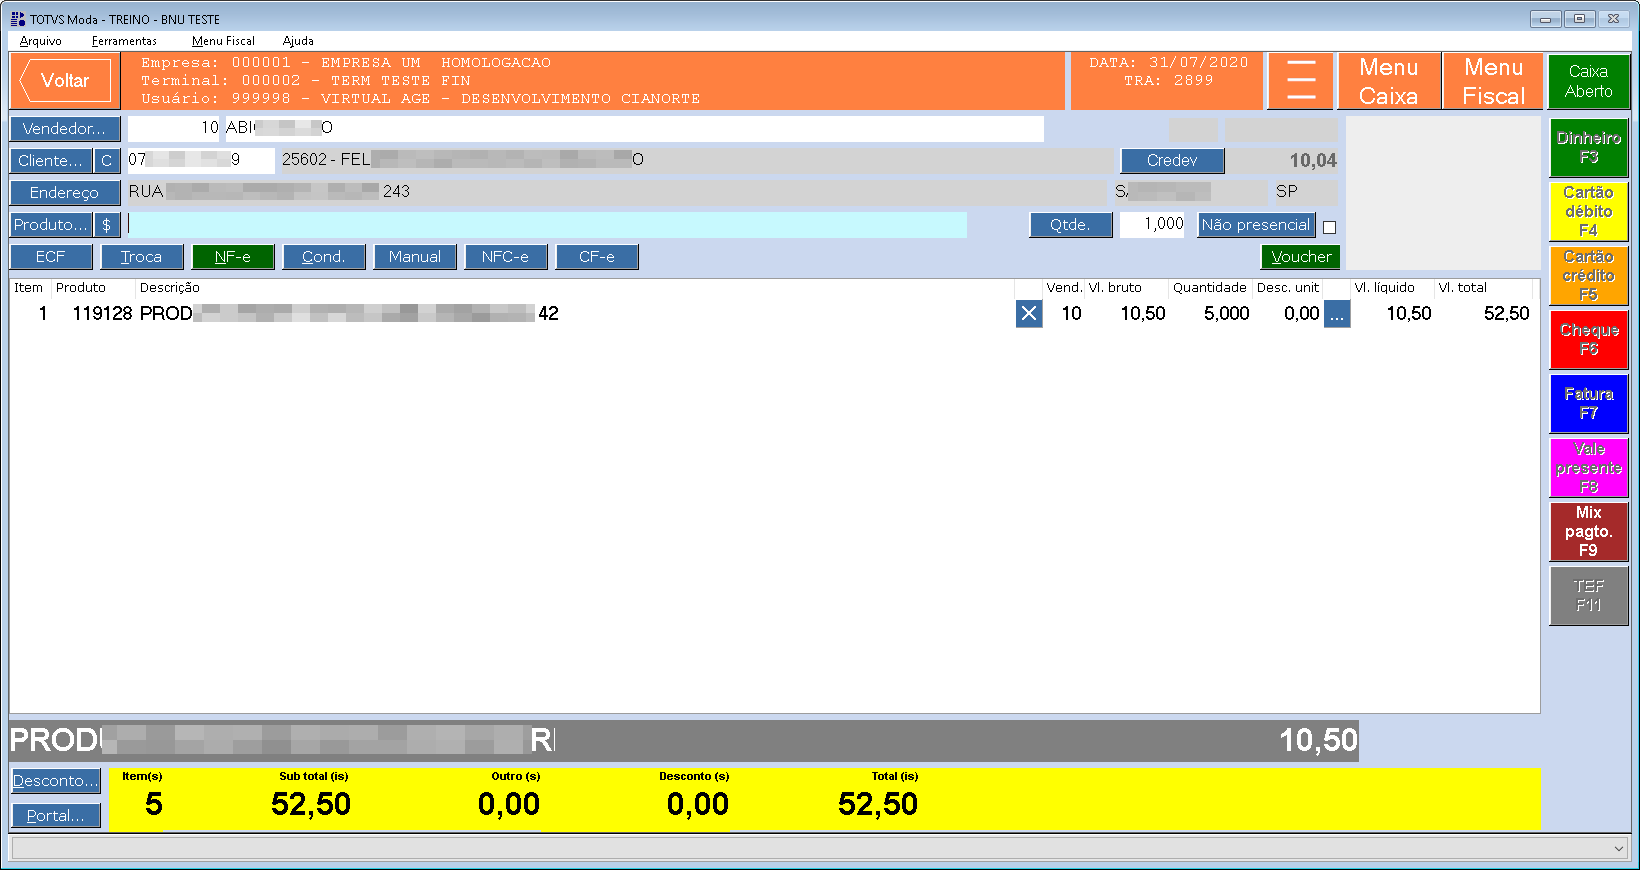Viewport: 1640px width, 870px height.
Task: Click the C button beside Cliente
Action: 107,161
